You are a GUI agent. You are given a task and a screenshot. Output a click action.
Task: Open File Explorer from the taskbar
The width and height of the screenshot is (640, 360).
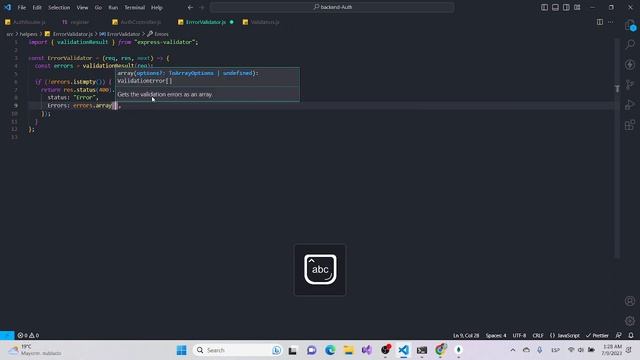click(x=348, y=350)
